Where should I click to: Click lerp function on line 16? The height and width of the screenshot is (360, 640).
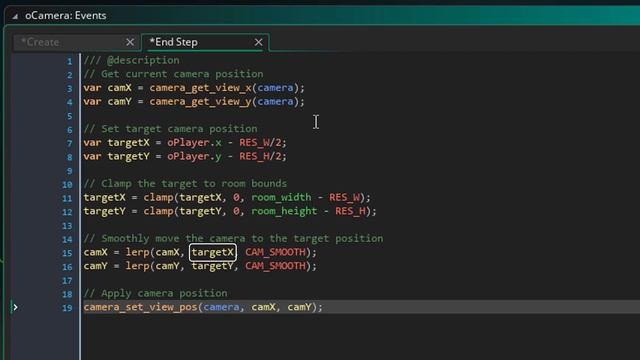coord(138,266)
